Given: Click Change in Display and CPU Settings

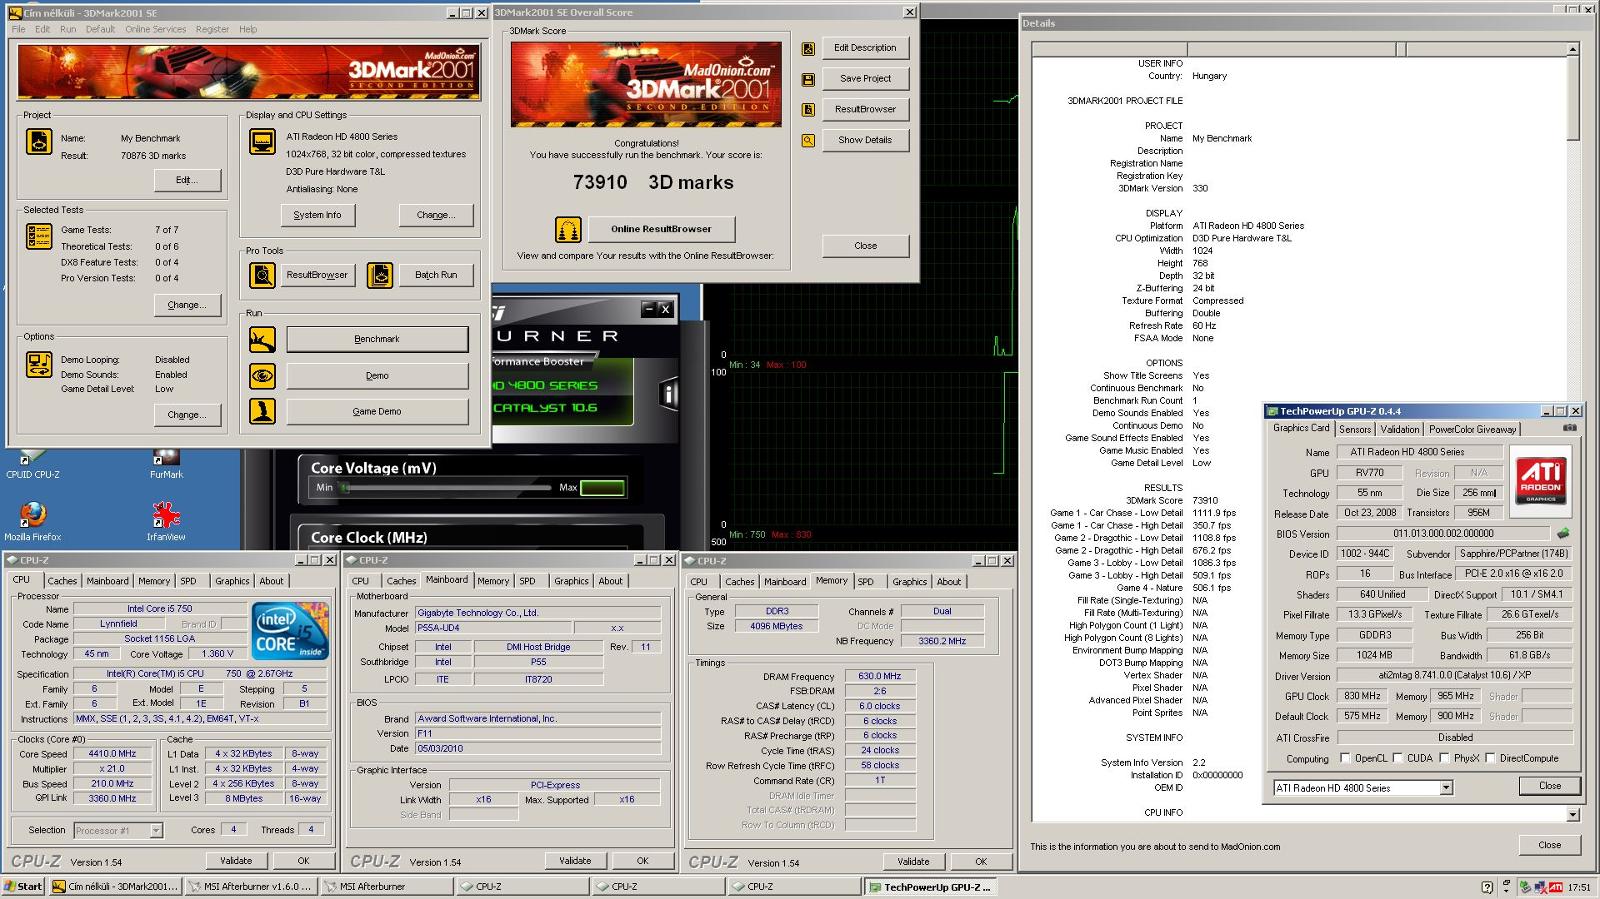Looking at the screenshot, I should 435,215.
